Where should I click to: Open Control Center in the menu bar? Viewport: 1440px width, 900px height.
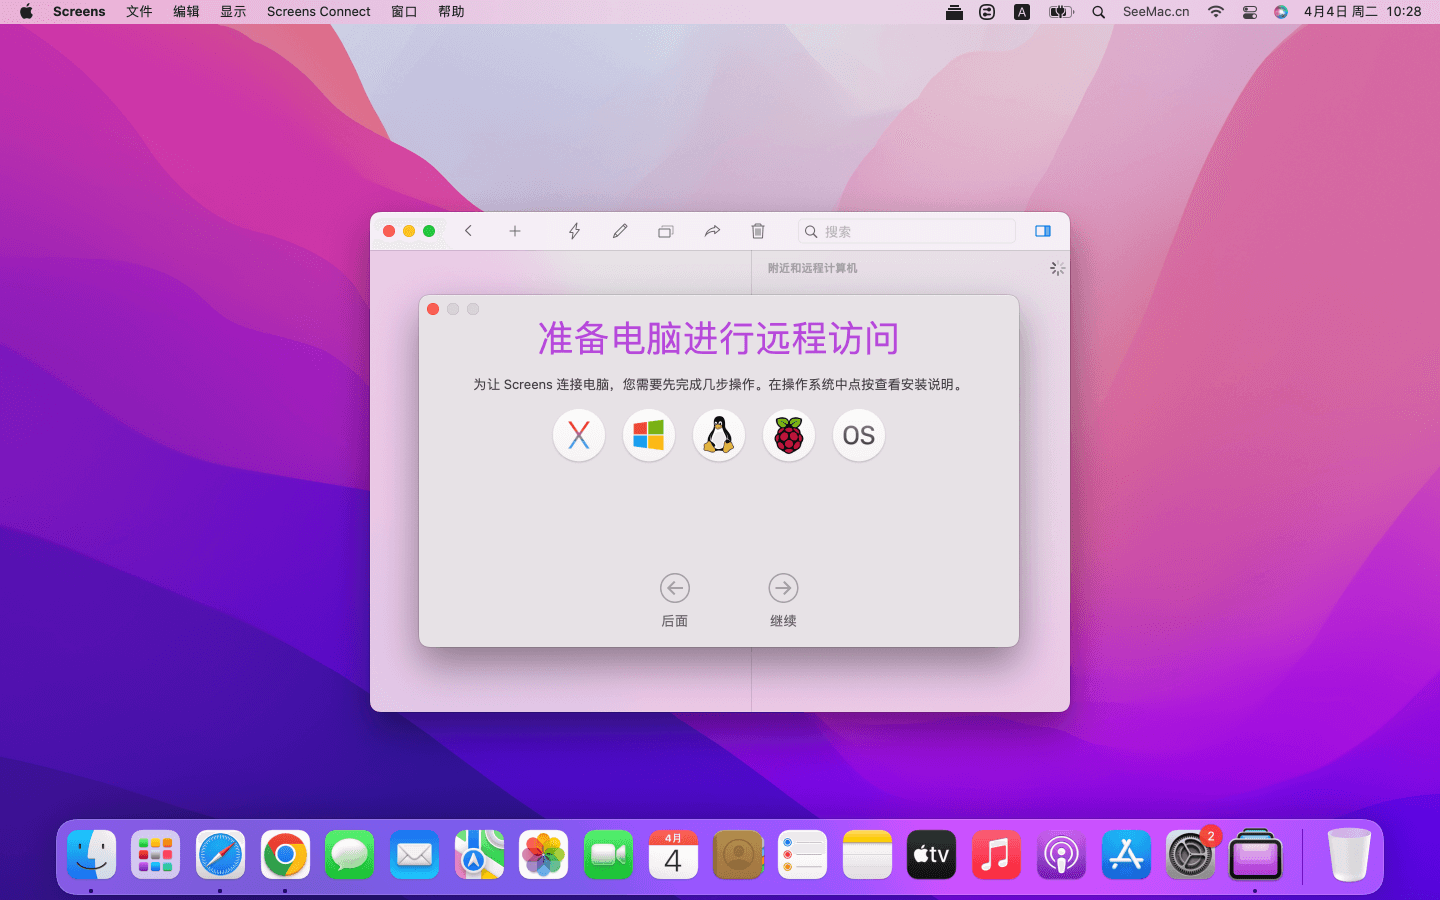click(1250, 12)
